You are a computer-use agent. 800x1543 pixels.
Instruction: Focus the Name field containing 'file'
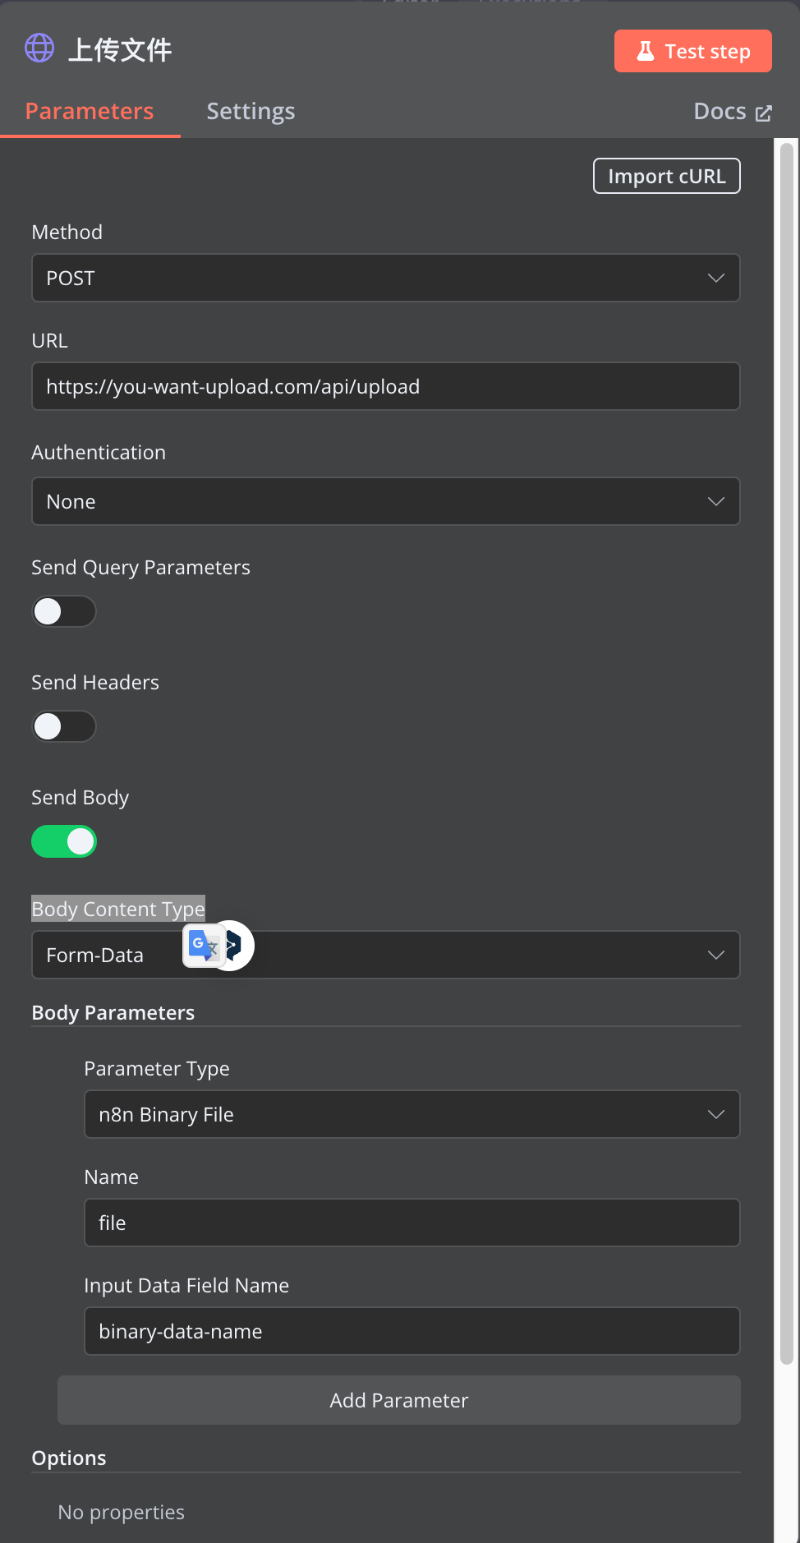click(412, 1222)
